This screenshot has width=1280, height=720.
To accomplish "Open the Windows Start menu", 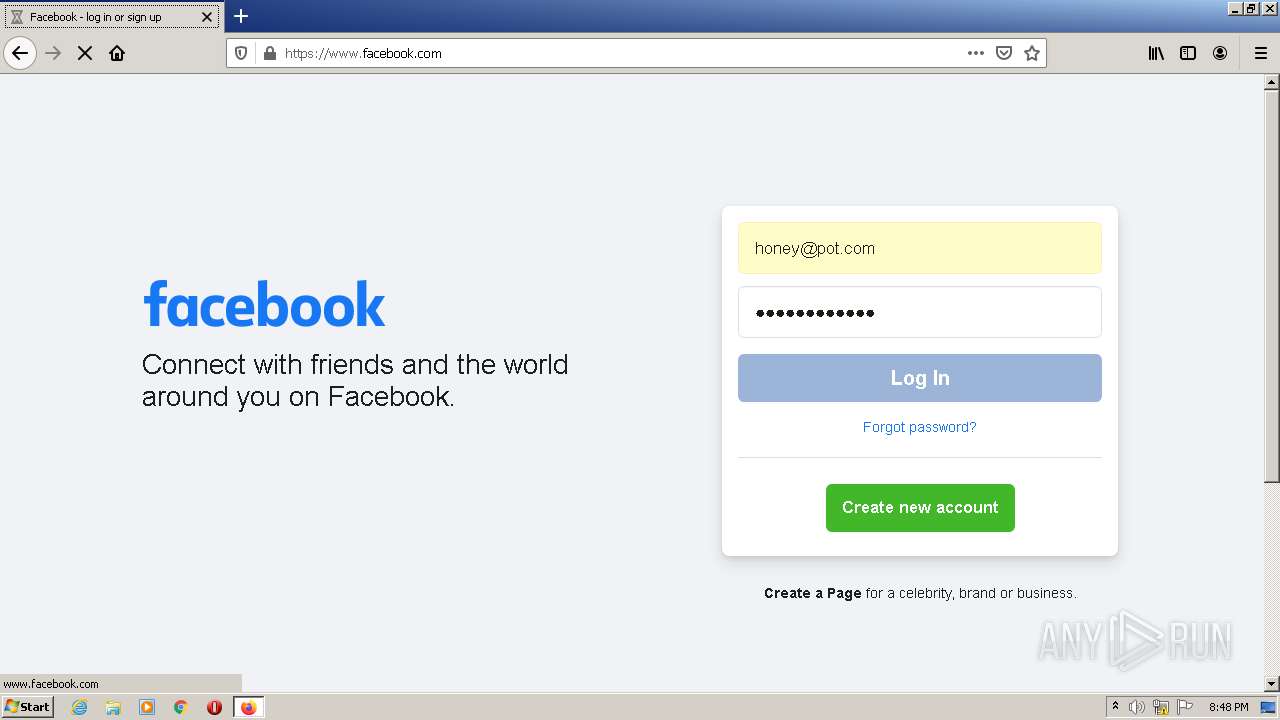I will pos(27,707).
